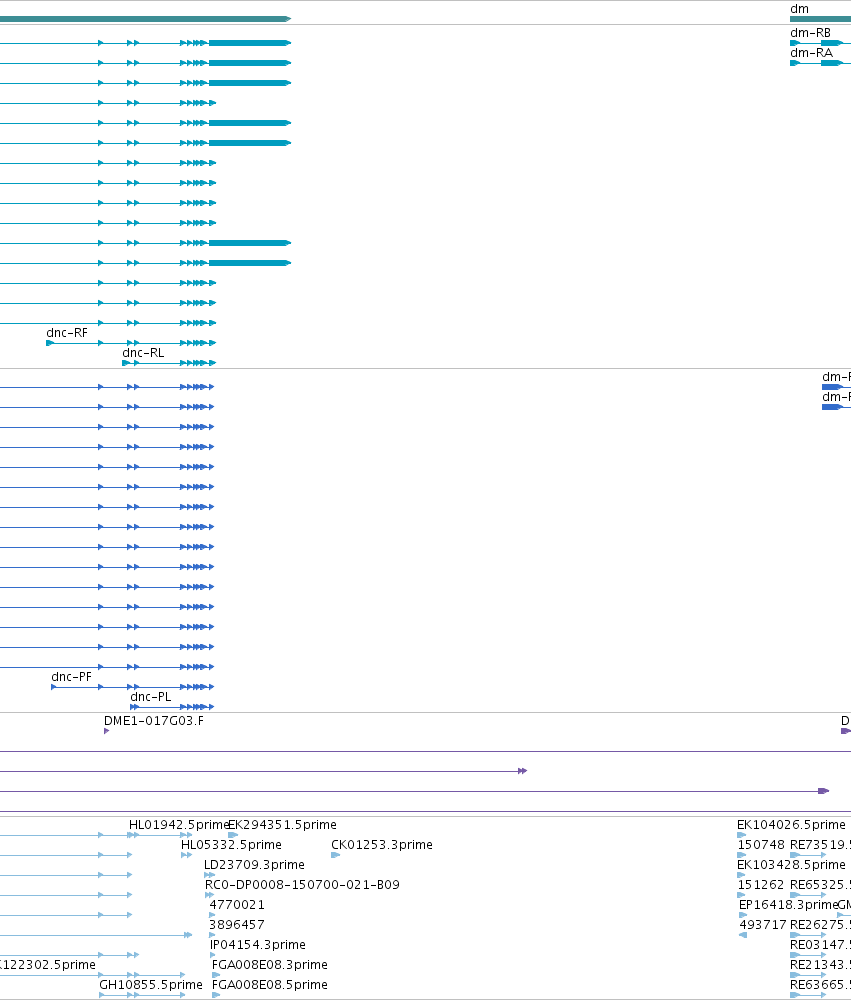Select the IP04154.3prime label
The width and height of the screenshot is (851, 1000).
tap(258, 945)
